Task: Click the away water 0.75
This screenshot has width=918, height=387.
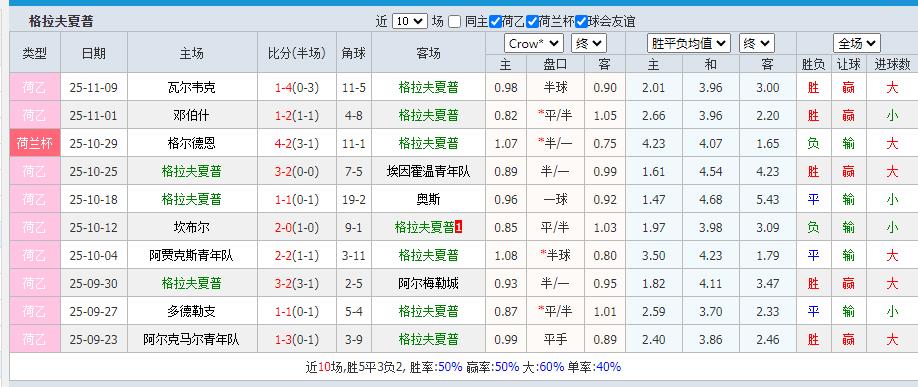Action: point(605,143)
